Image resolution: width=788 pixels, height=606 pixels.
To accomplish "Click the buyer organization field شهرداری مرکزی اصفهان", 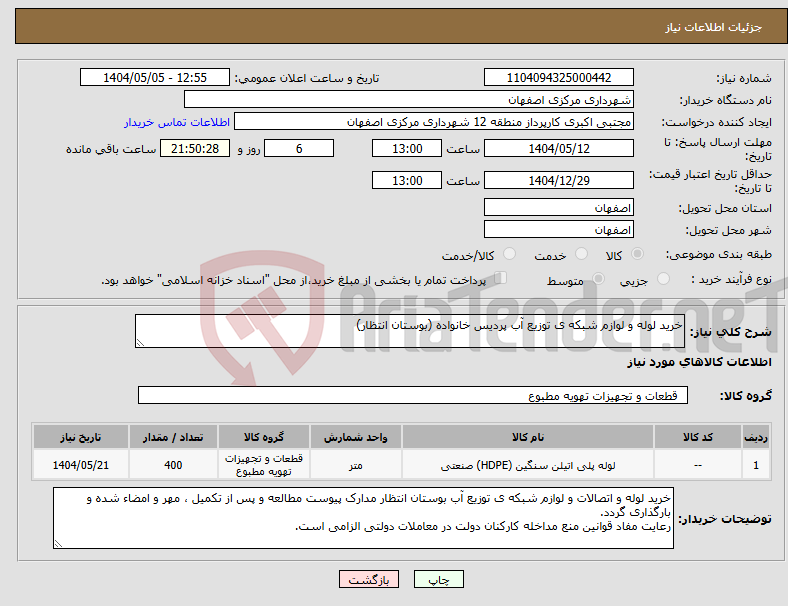I will click(x=409, y=99).
